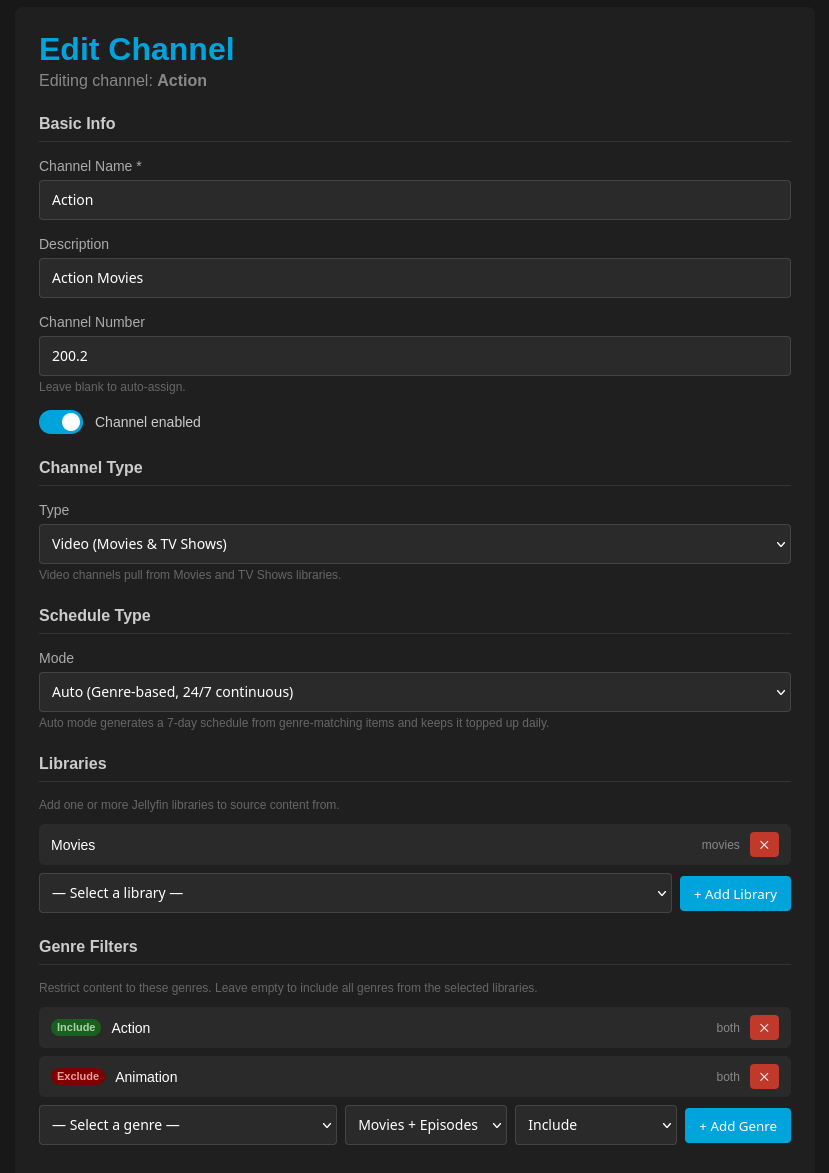Viewport: 829px width, 1173px height.
Task: Open the Type dropdown showing Video
Action: pos(414,543)
